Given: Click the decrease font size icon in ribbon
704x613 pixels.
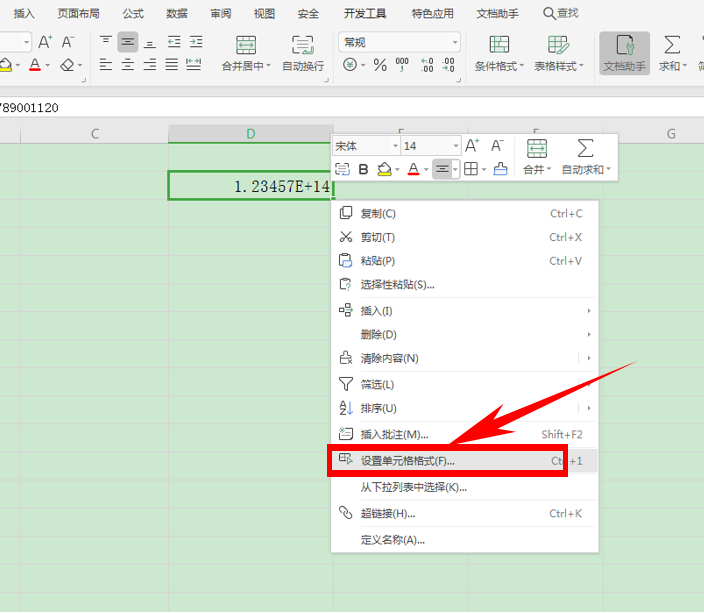Looking at the screenshot, I should tap(68, 42).
